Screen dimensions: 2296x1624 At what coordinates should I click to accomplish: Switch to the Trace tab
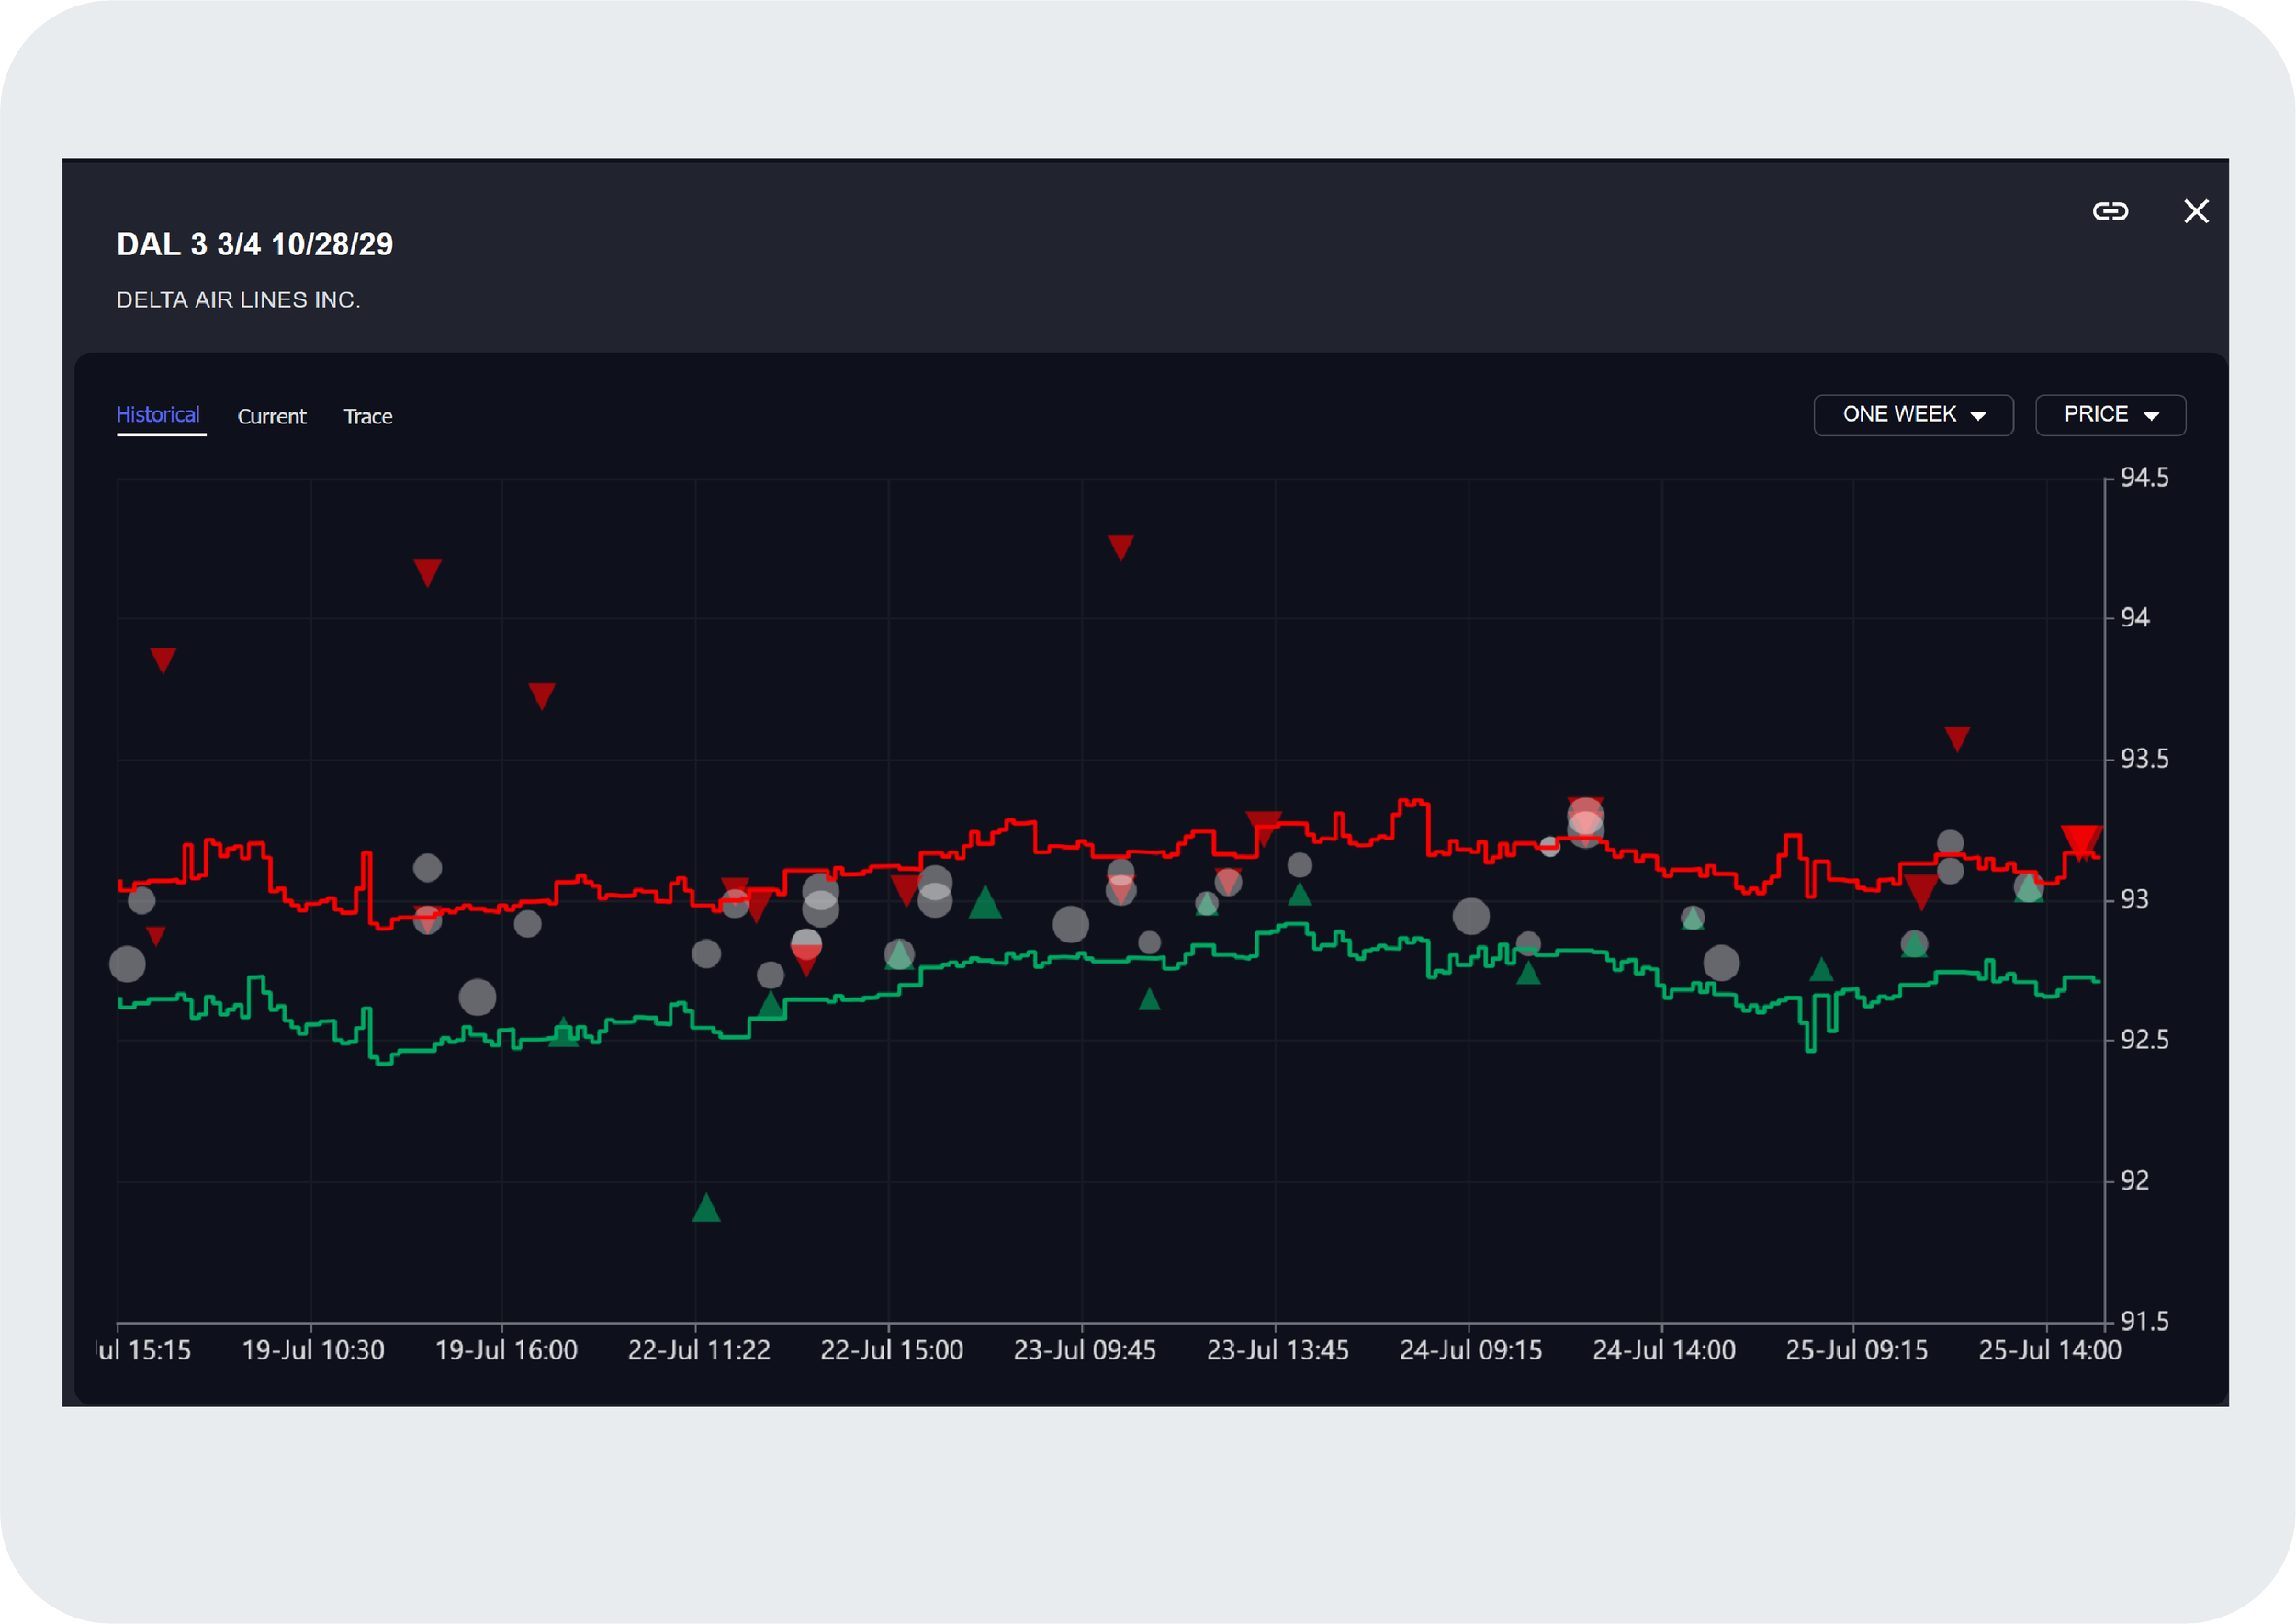click(x=368, y=417)
